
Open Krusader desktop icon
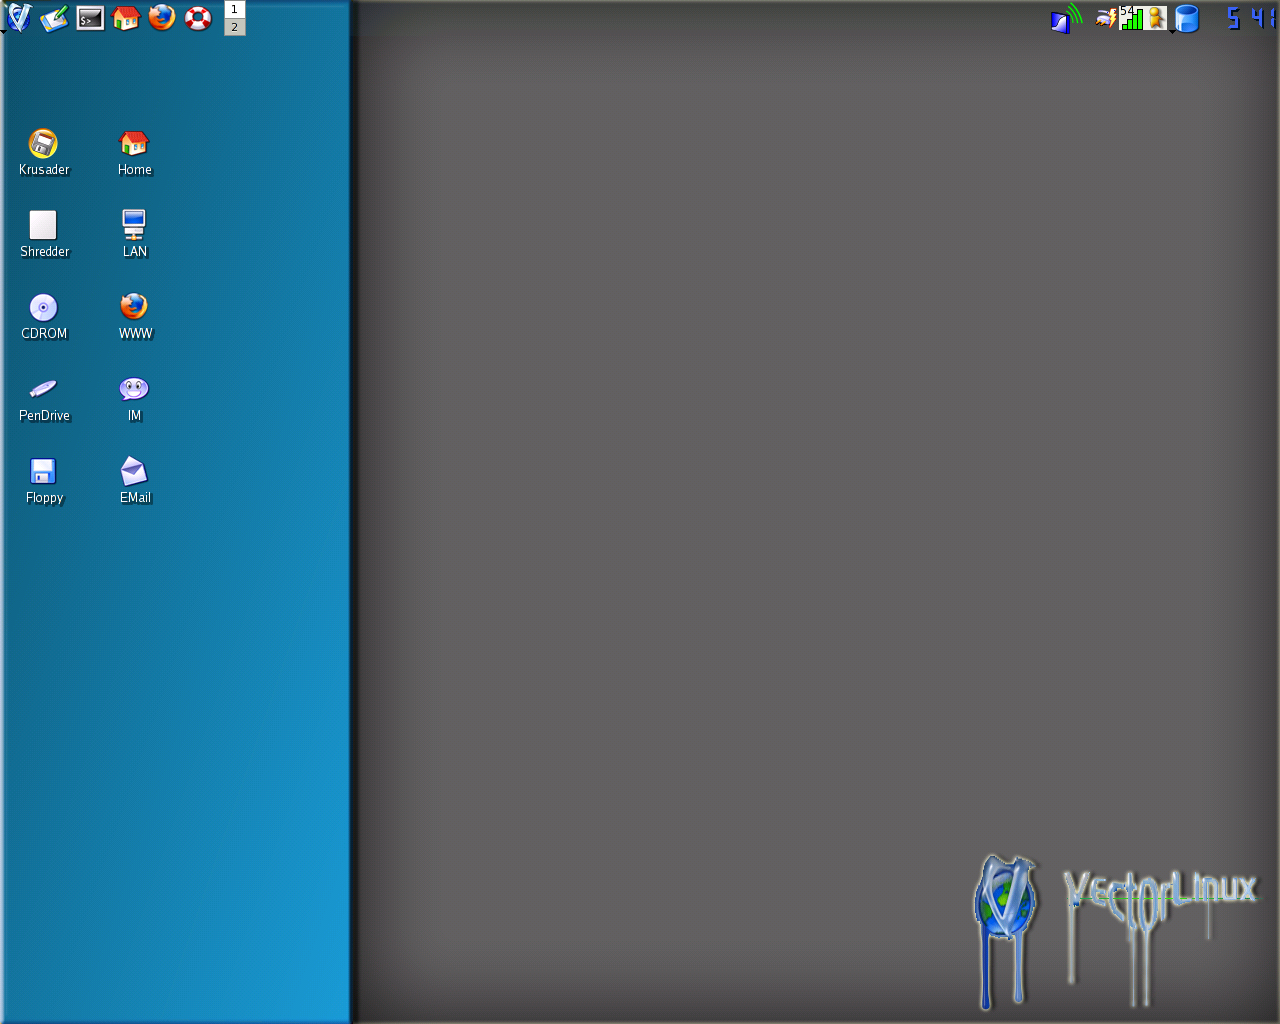(44, 153)
